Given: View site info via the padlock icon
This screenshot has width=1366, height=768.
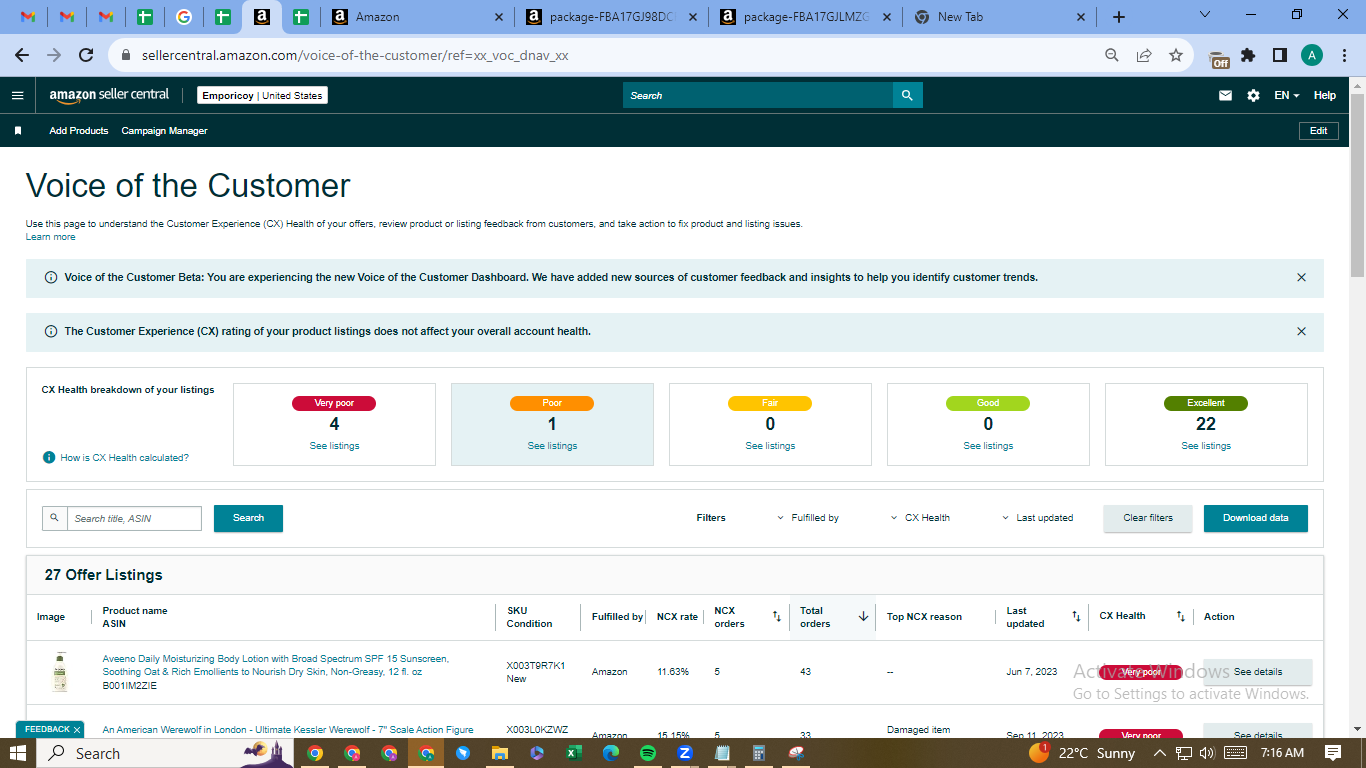Looking at the screenshot, I should click(x=126, y=55).
